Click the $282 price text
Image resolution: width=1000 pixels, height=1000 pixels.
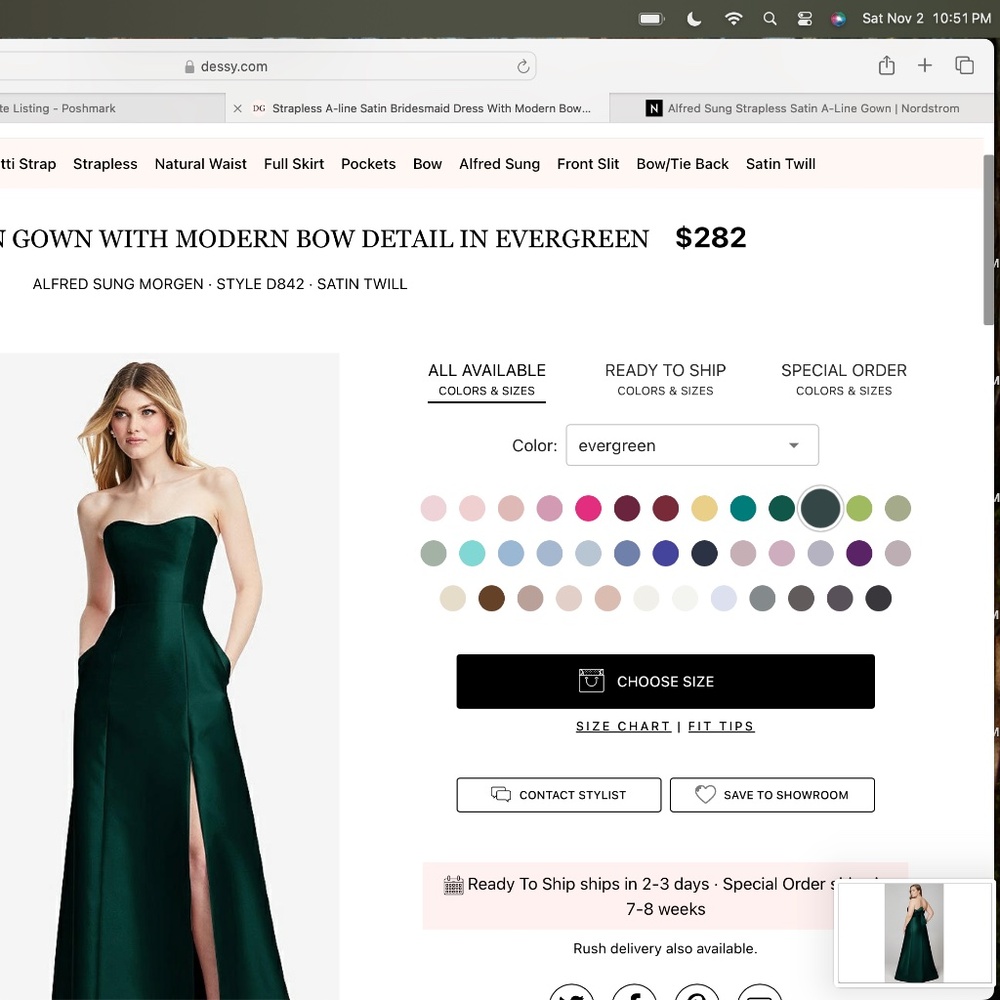[x=710, y=238]
